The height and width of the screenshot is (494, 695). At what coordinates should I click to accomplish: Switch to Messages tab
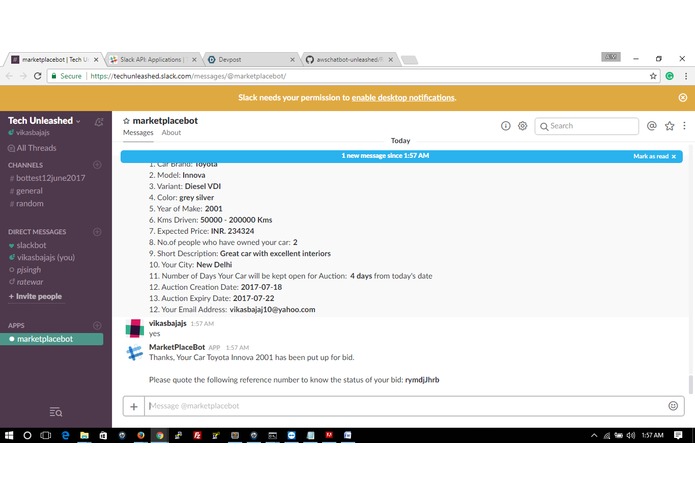click(138, 132)
